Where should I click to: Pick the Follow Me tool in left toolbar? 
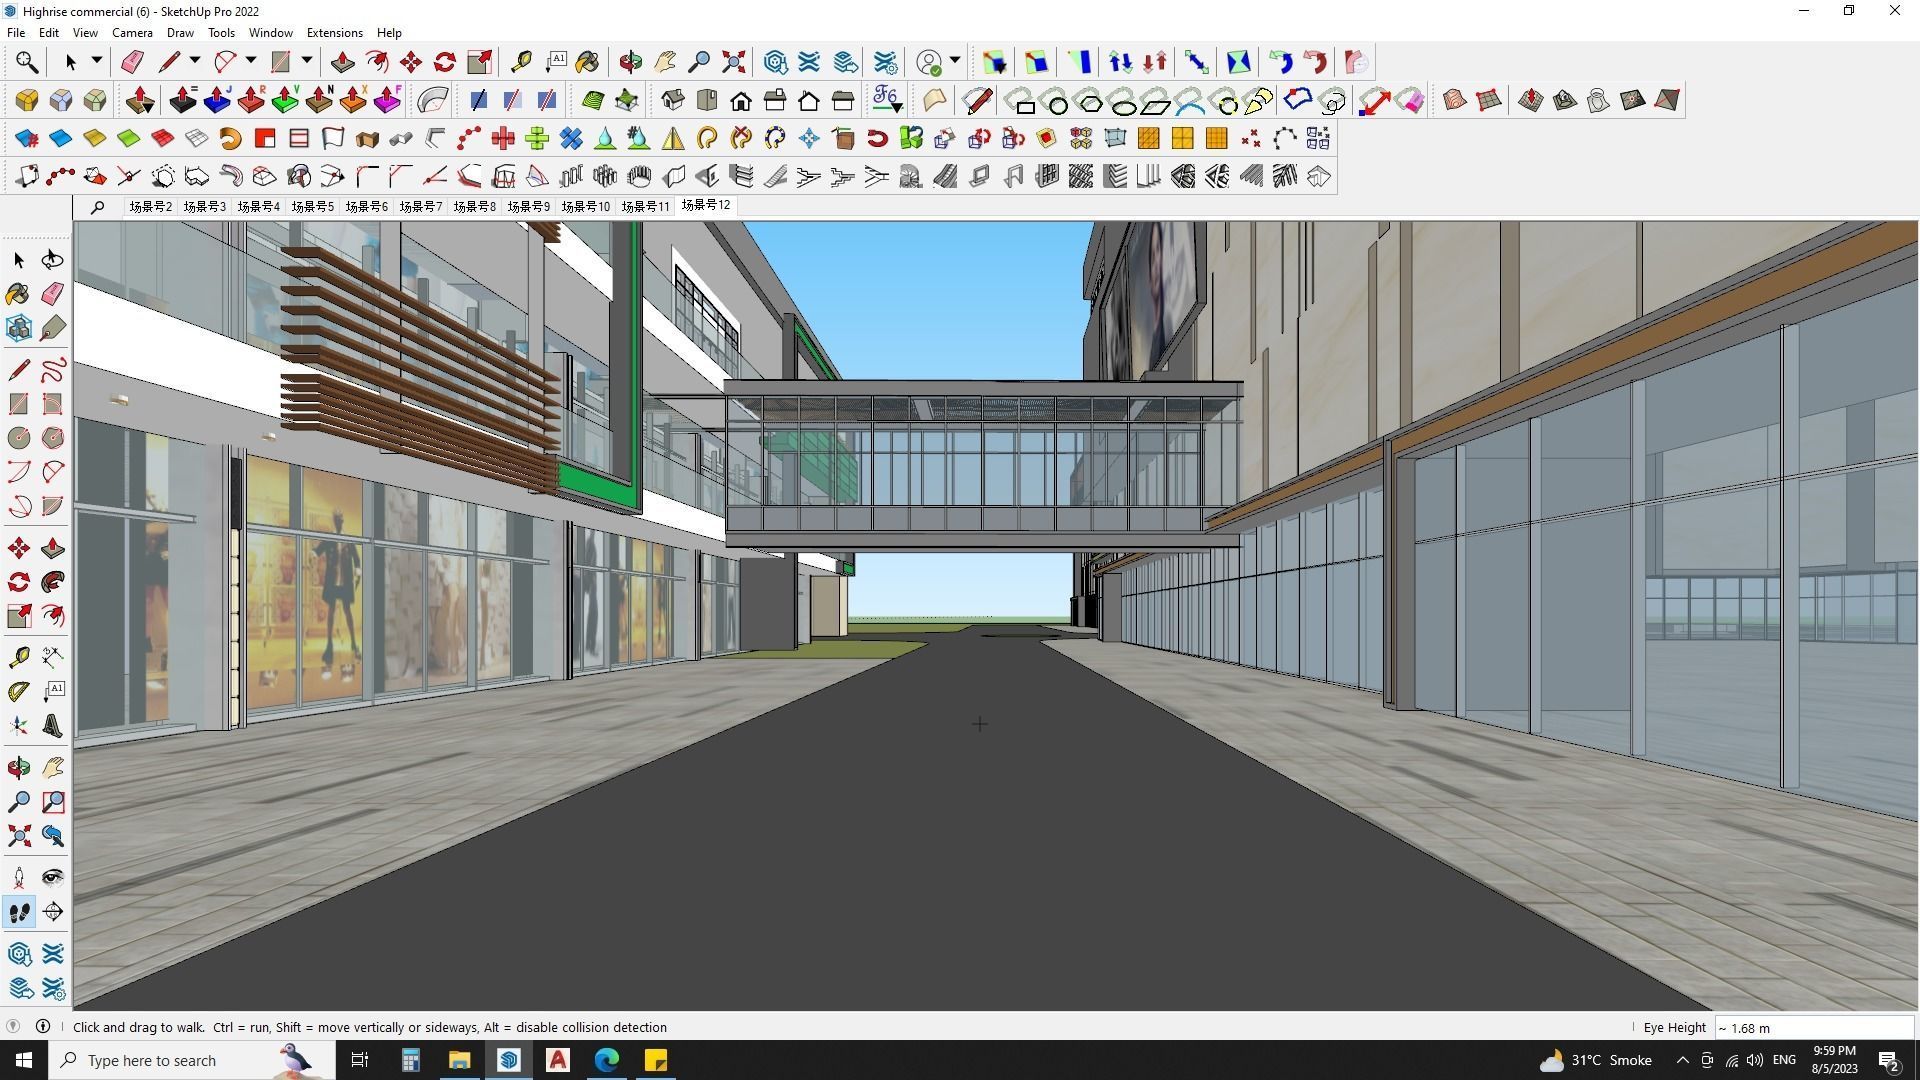click(53, 582)
